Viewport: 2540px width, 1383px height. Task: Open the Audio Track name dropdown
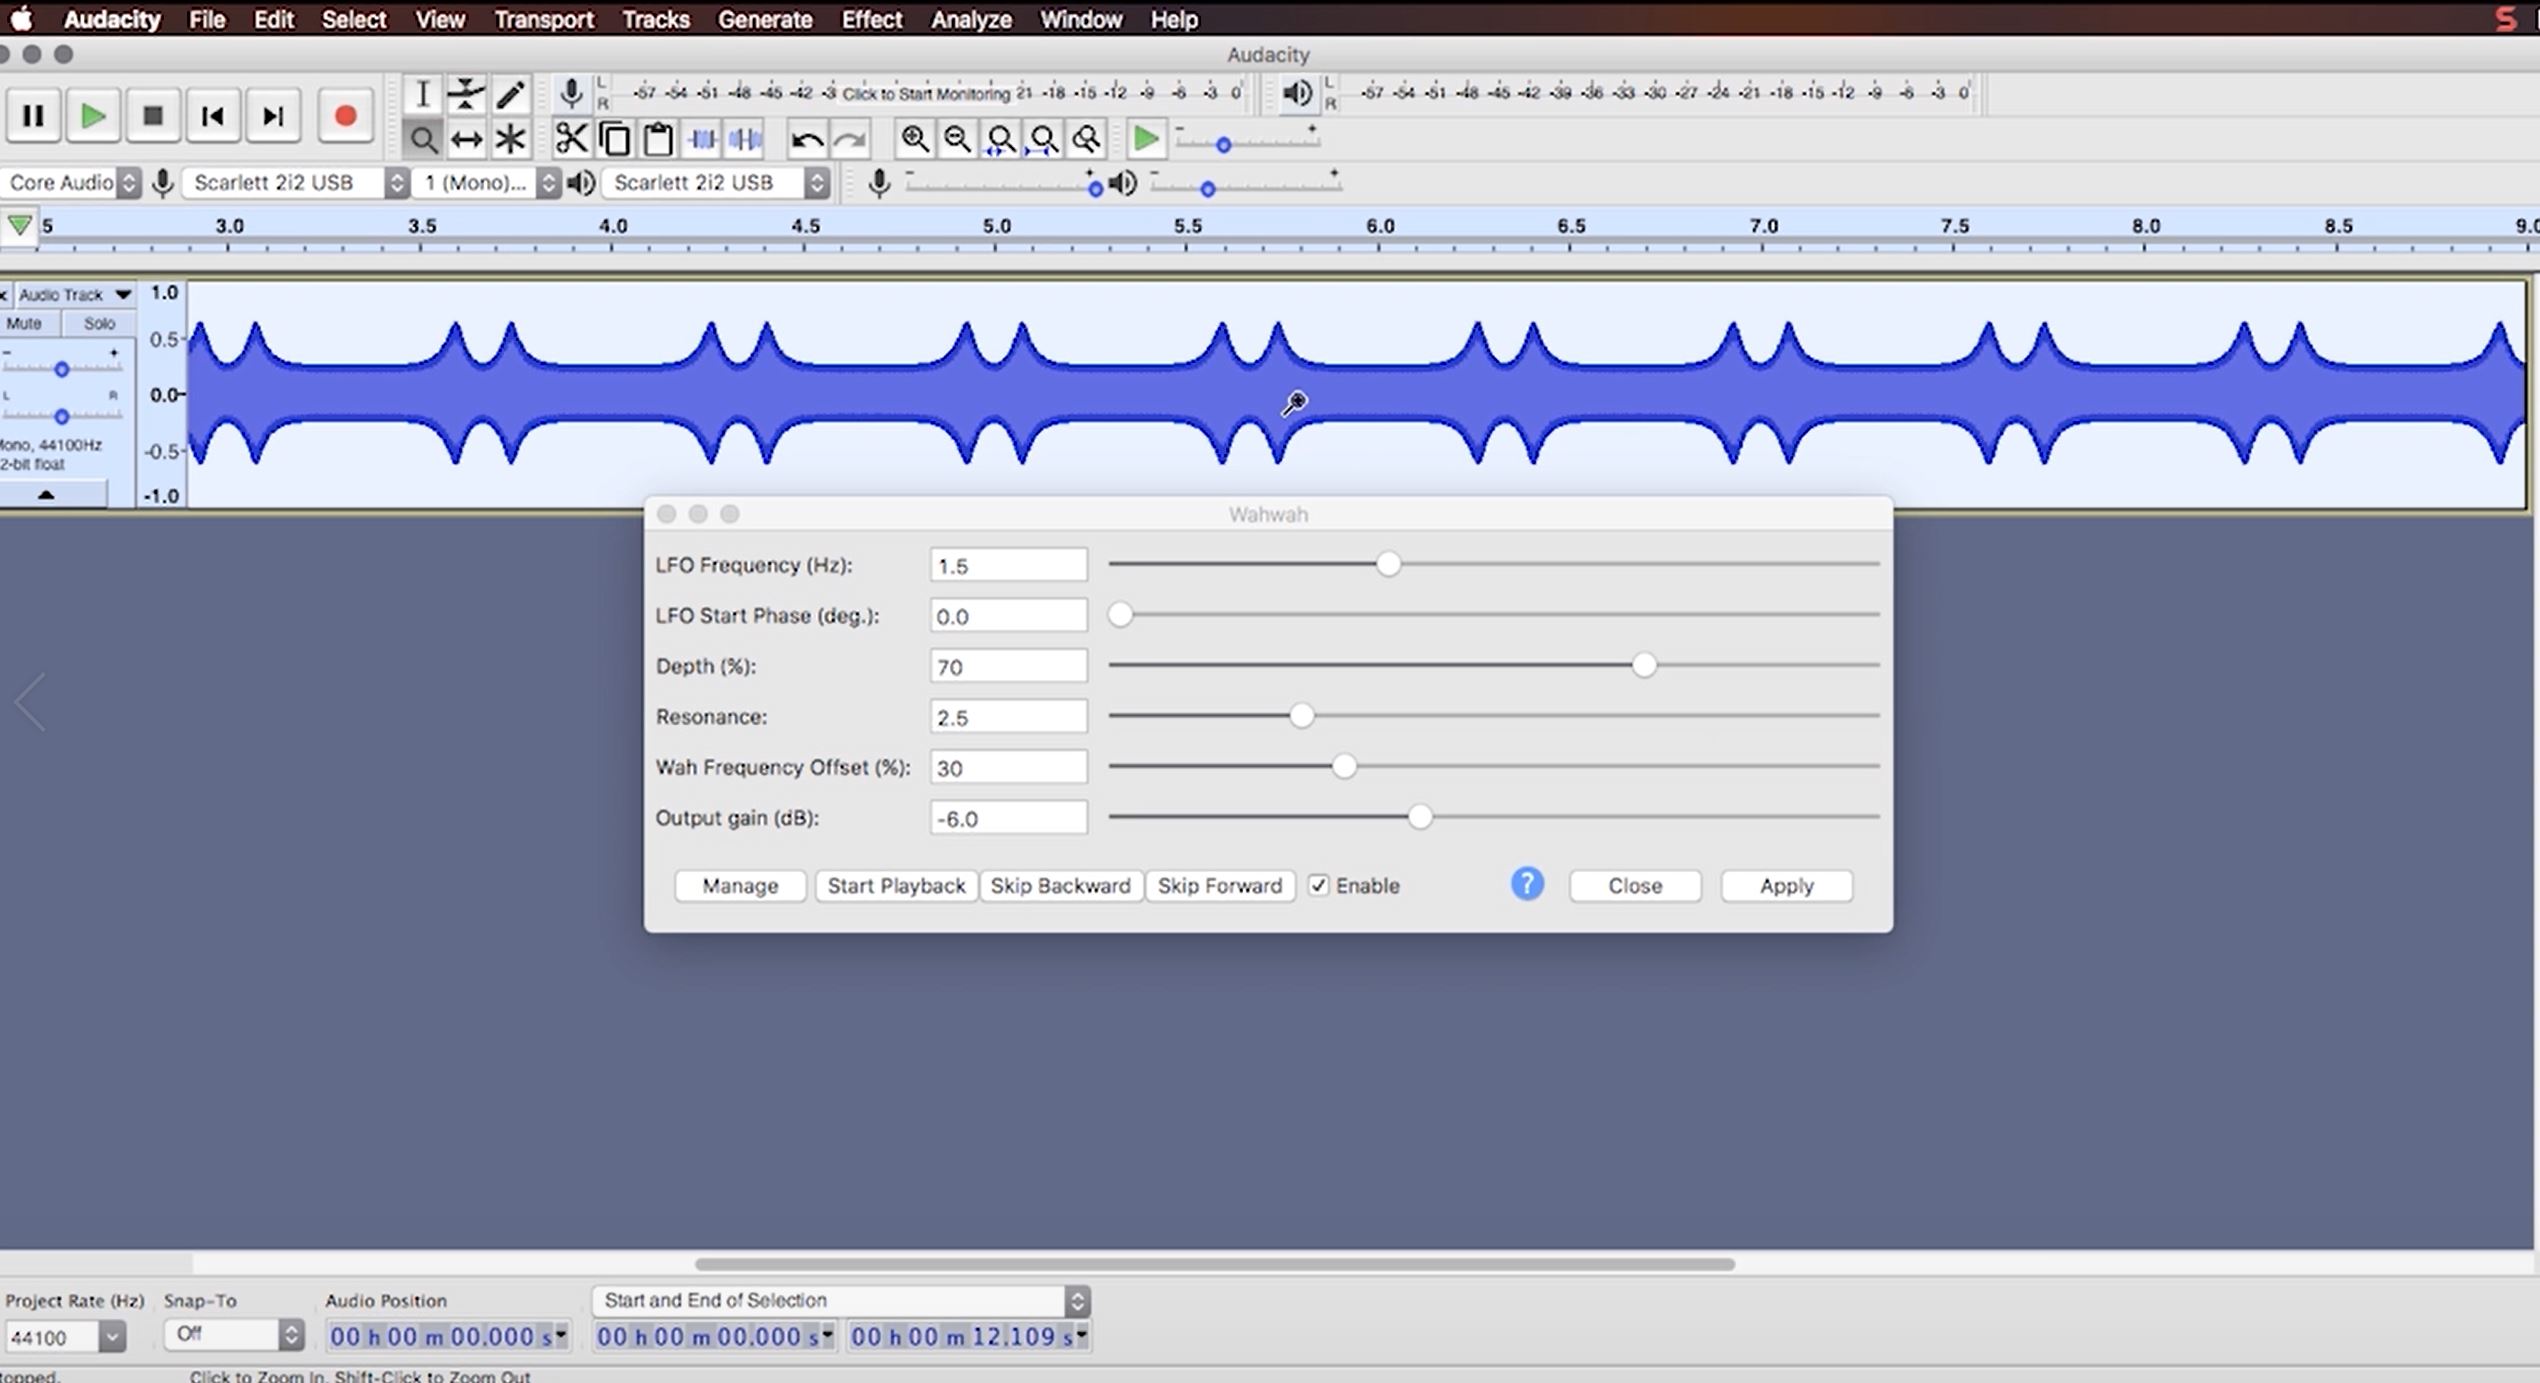coord(122,294)
